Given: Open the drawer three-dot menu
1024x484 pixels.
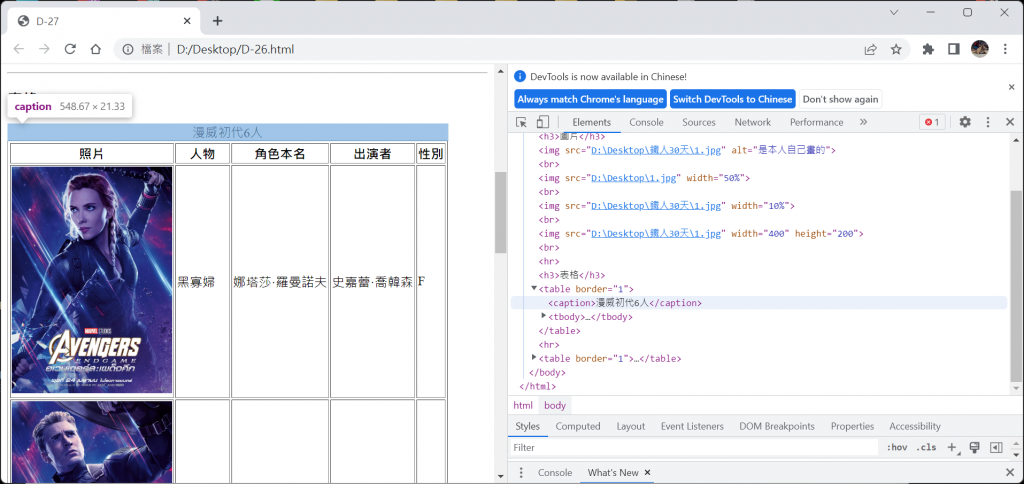Looking at the screenshot, I should [521, 472].
